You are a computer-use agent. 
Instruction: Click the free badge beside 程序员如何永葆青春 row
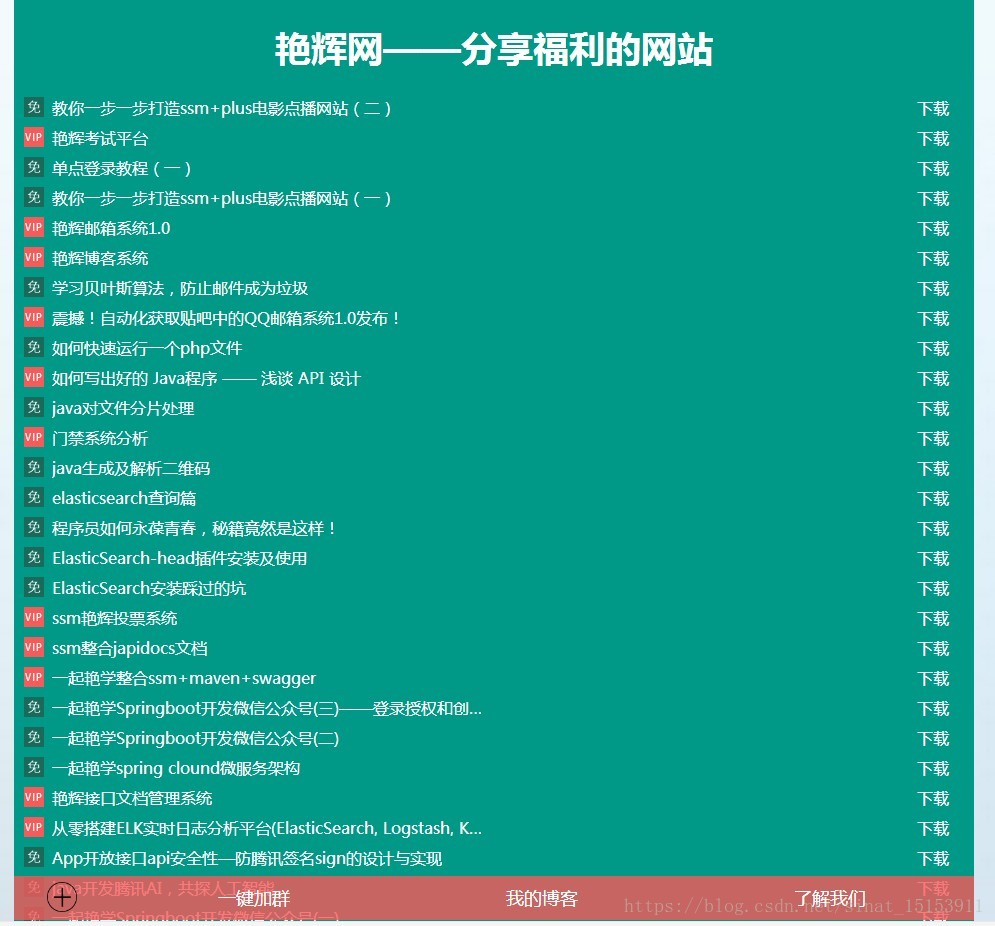pyautogui.click(x=34, y=527)
